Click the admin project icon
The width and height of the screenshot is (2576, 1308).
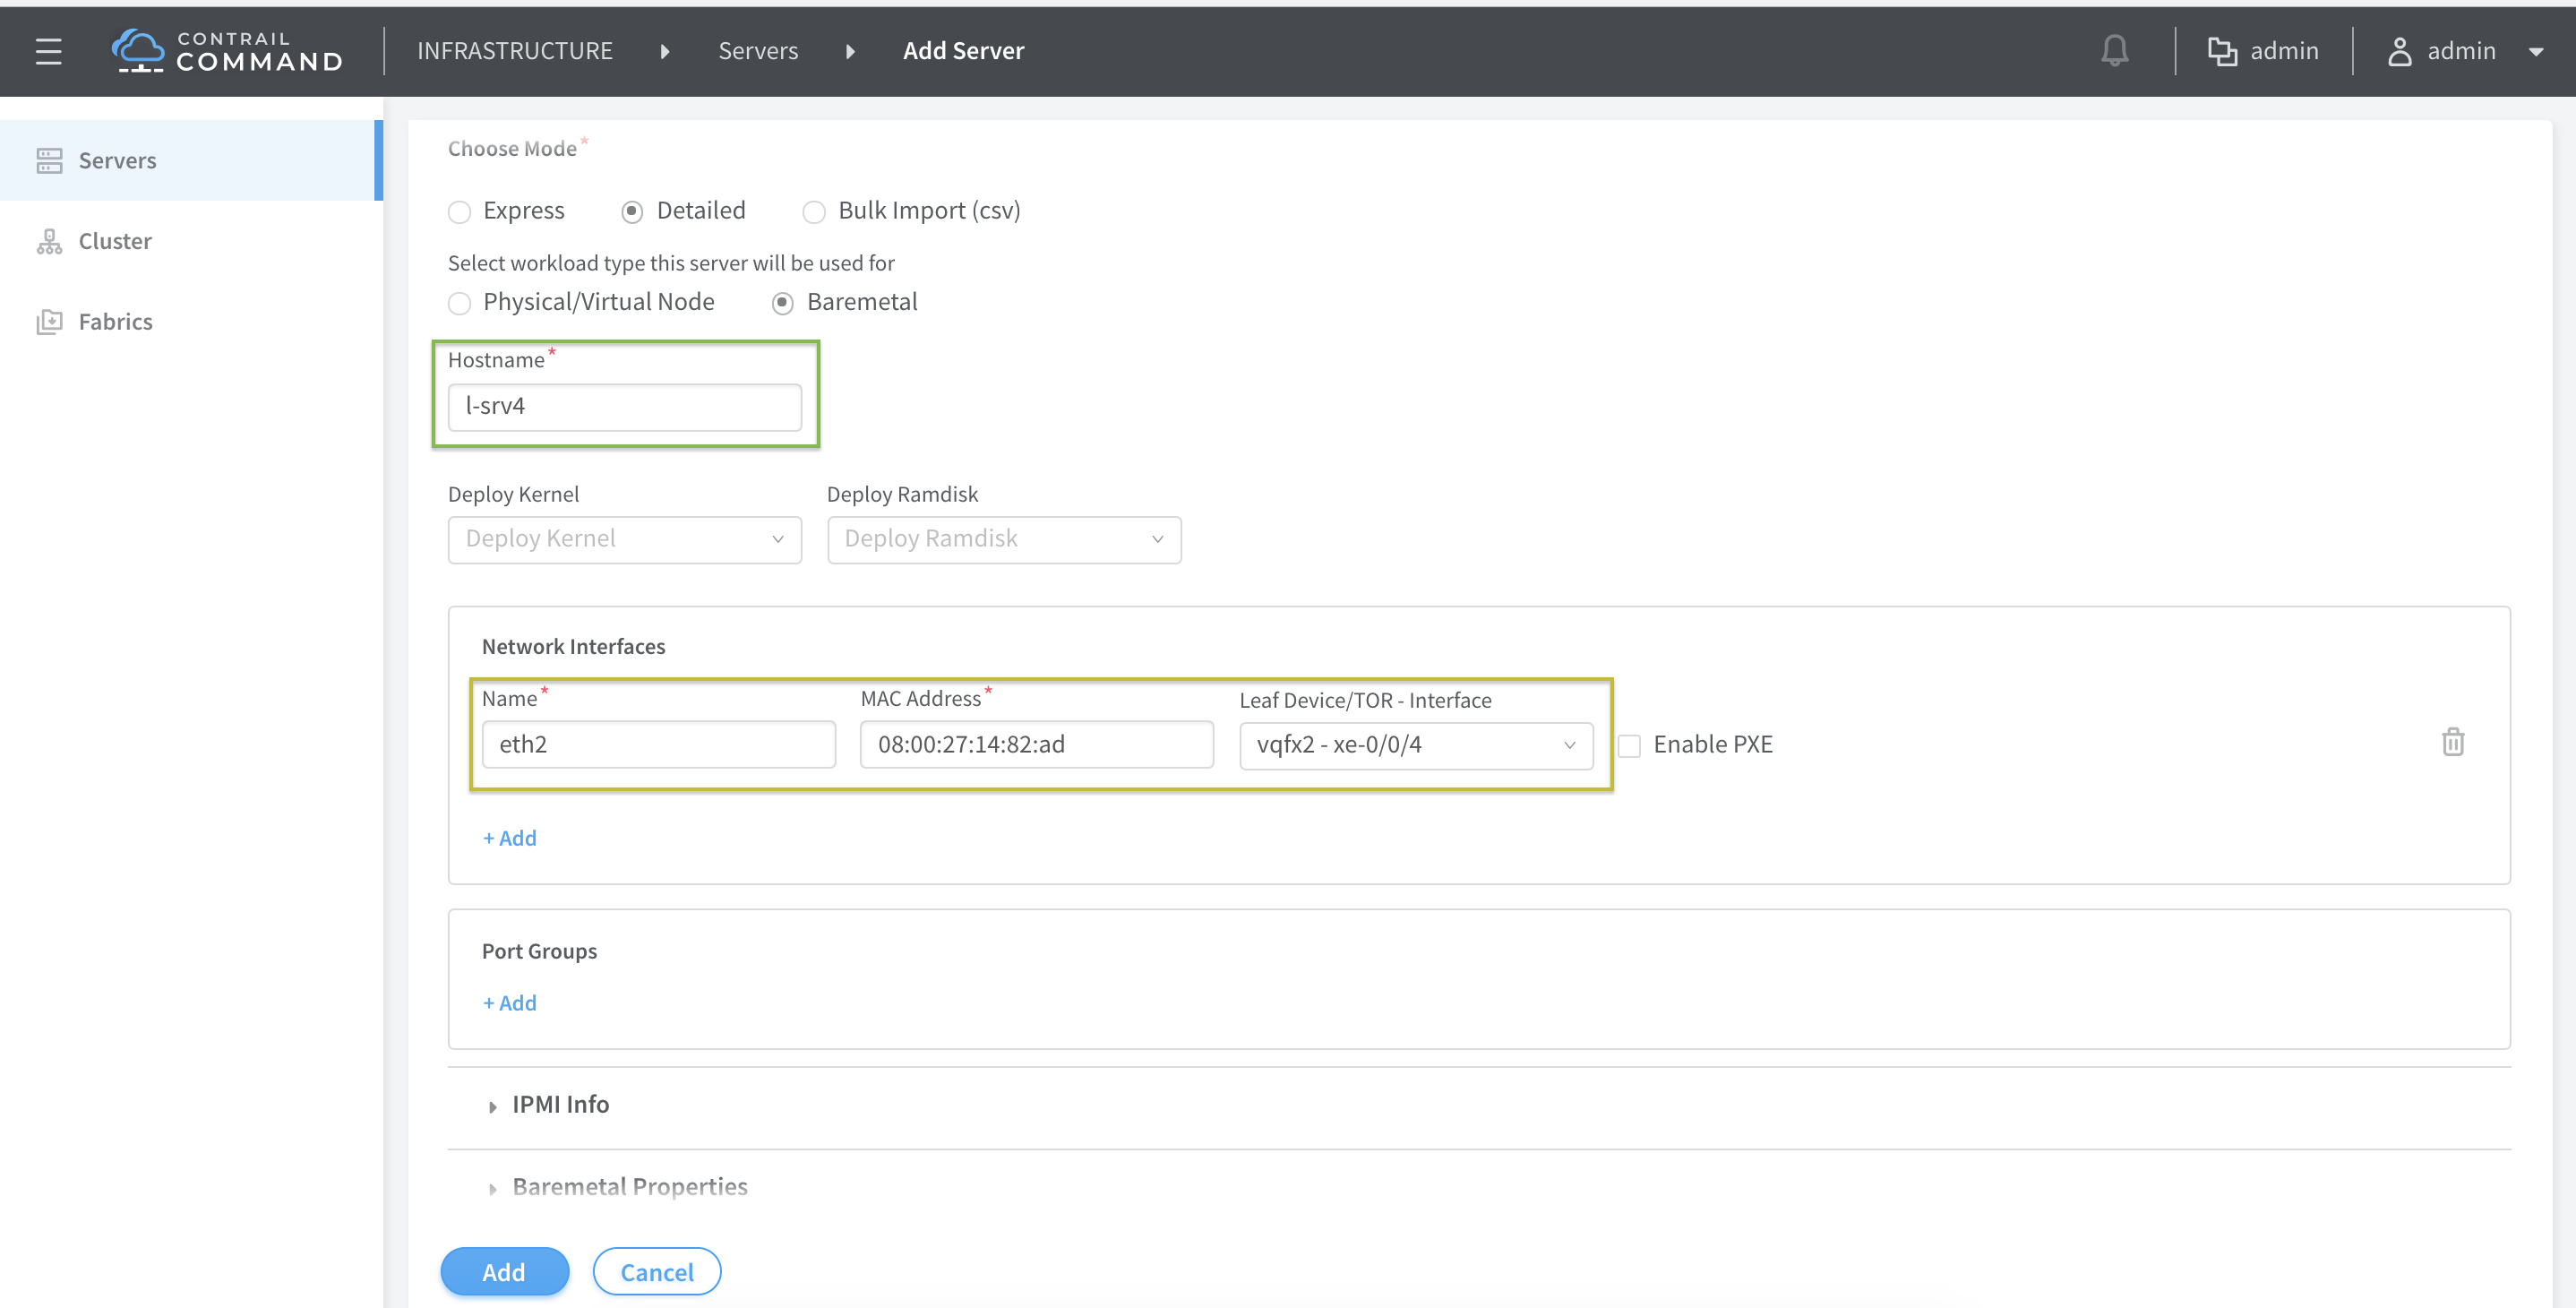click(x=2222, y=51)
